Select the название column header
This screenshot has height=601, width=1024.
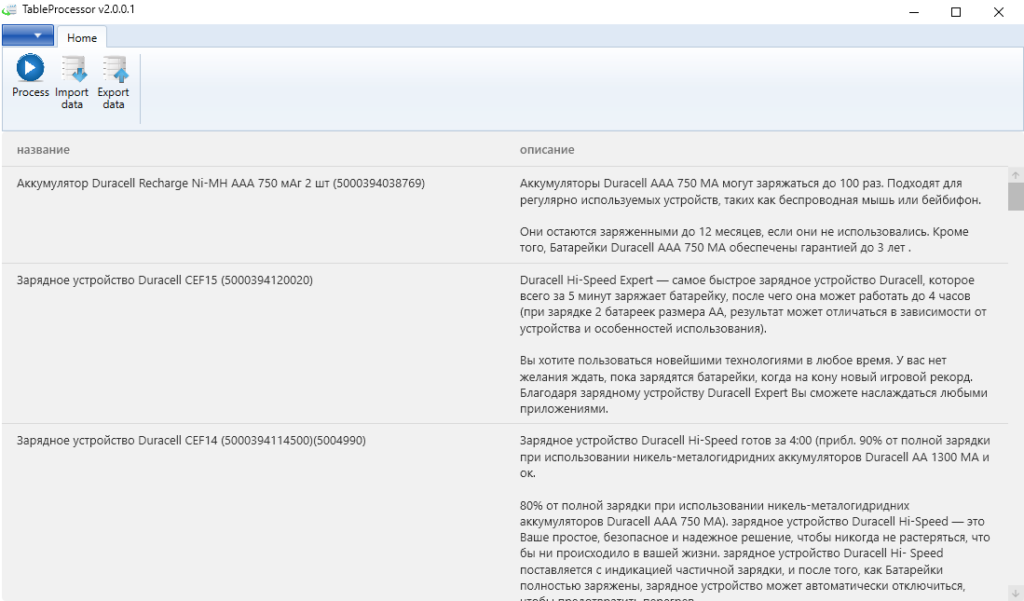coord(43,150)
